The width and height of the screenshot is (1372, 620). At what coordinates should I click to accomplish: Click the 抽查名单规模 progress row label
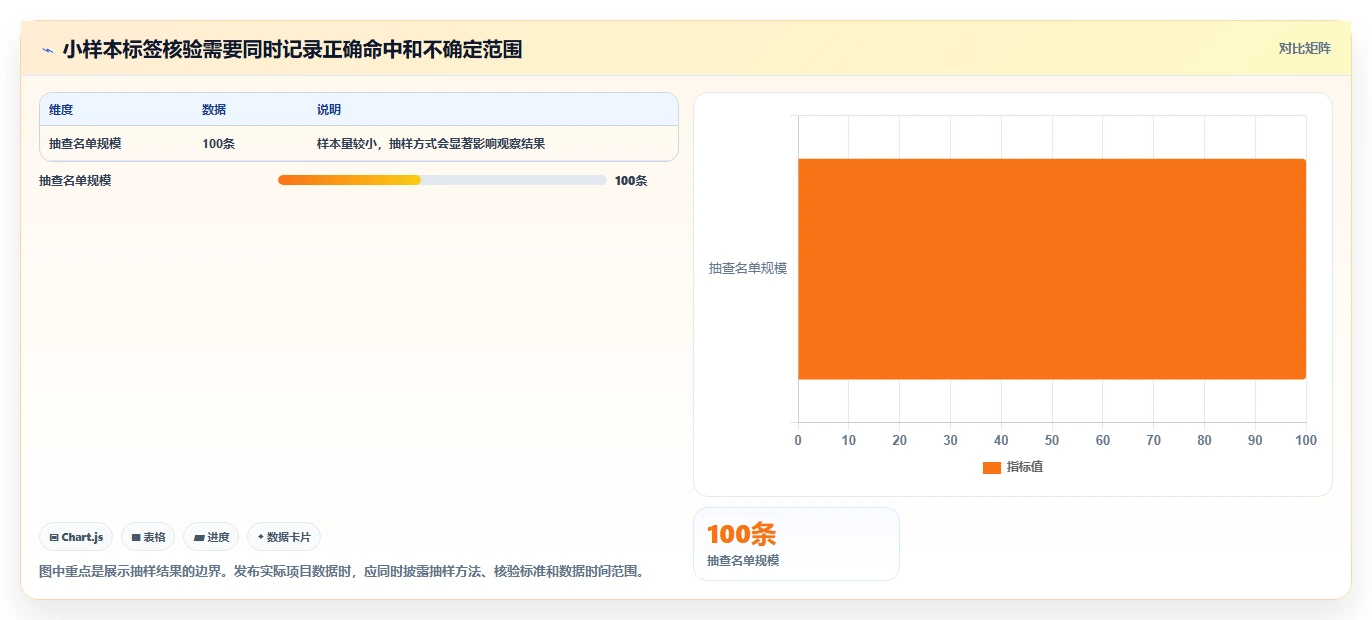(x=75, y=181)
